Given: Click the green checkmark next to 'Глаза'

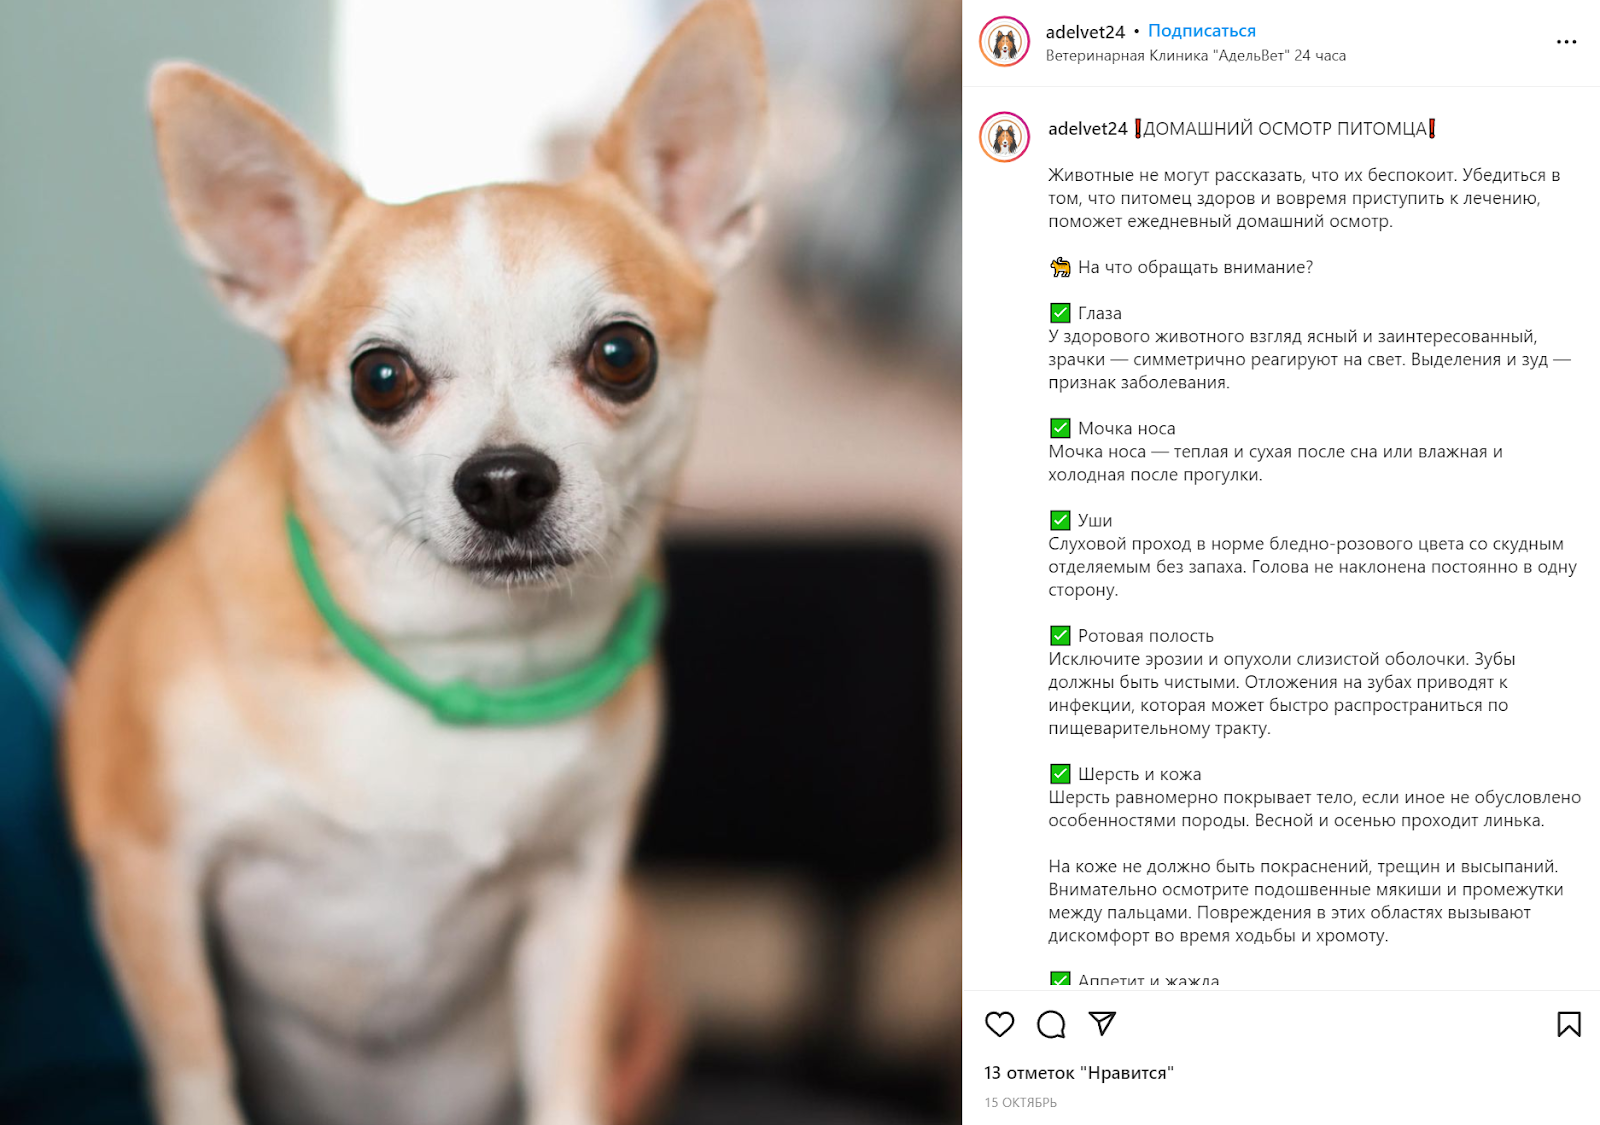Looking at the screenshot, I should pyautogui.click(x=1060, y=313).
